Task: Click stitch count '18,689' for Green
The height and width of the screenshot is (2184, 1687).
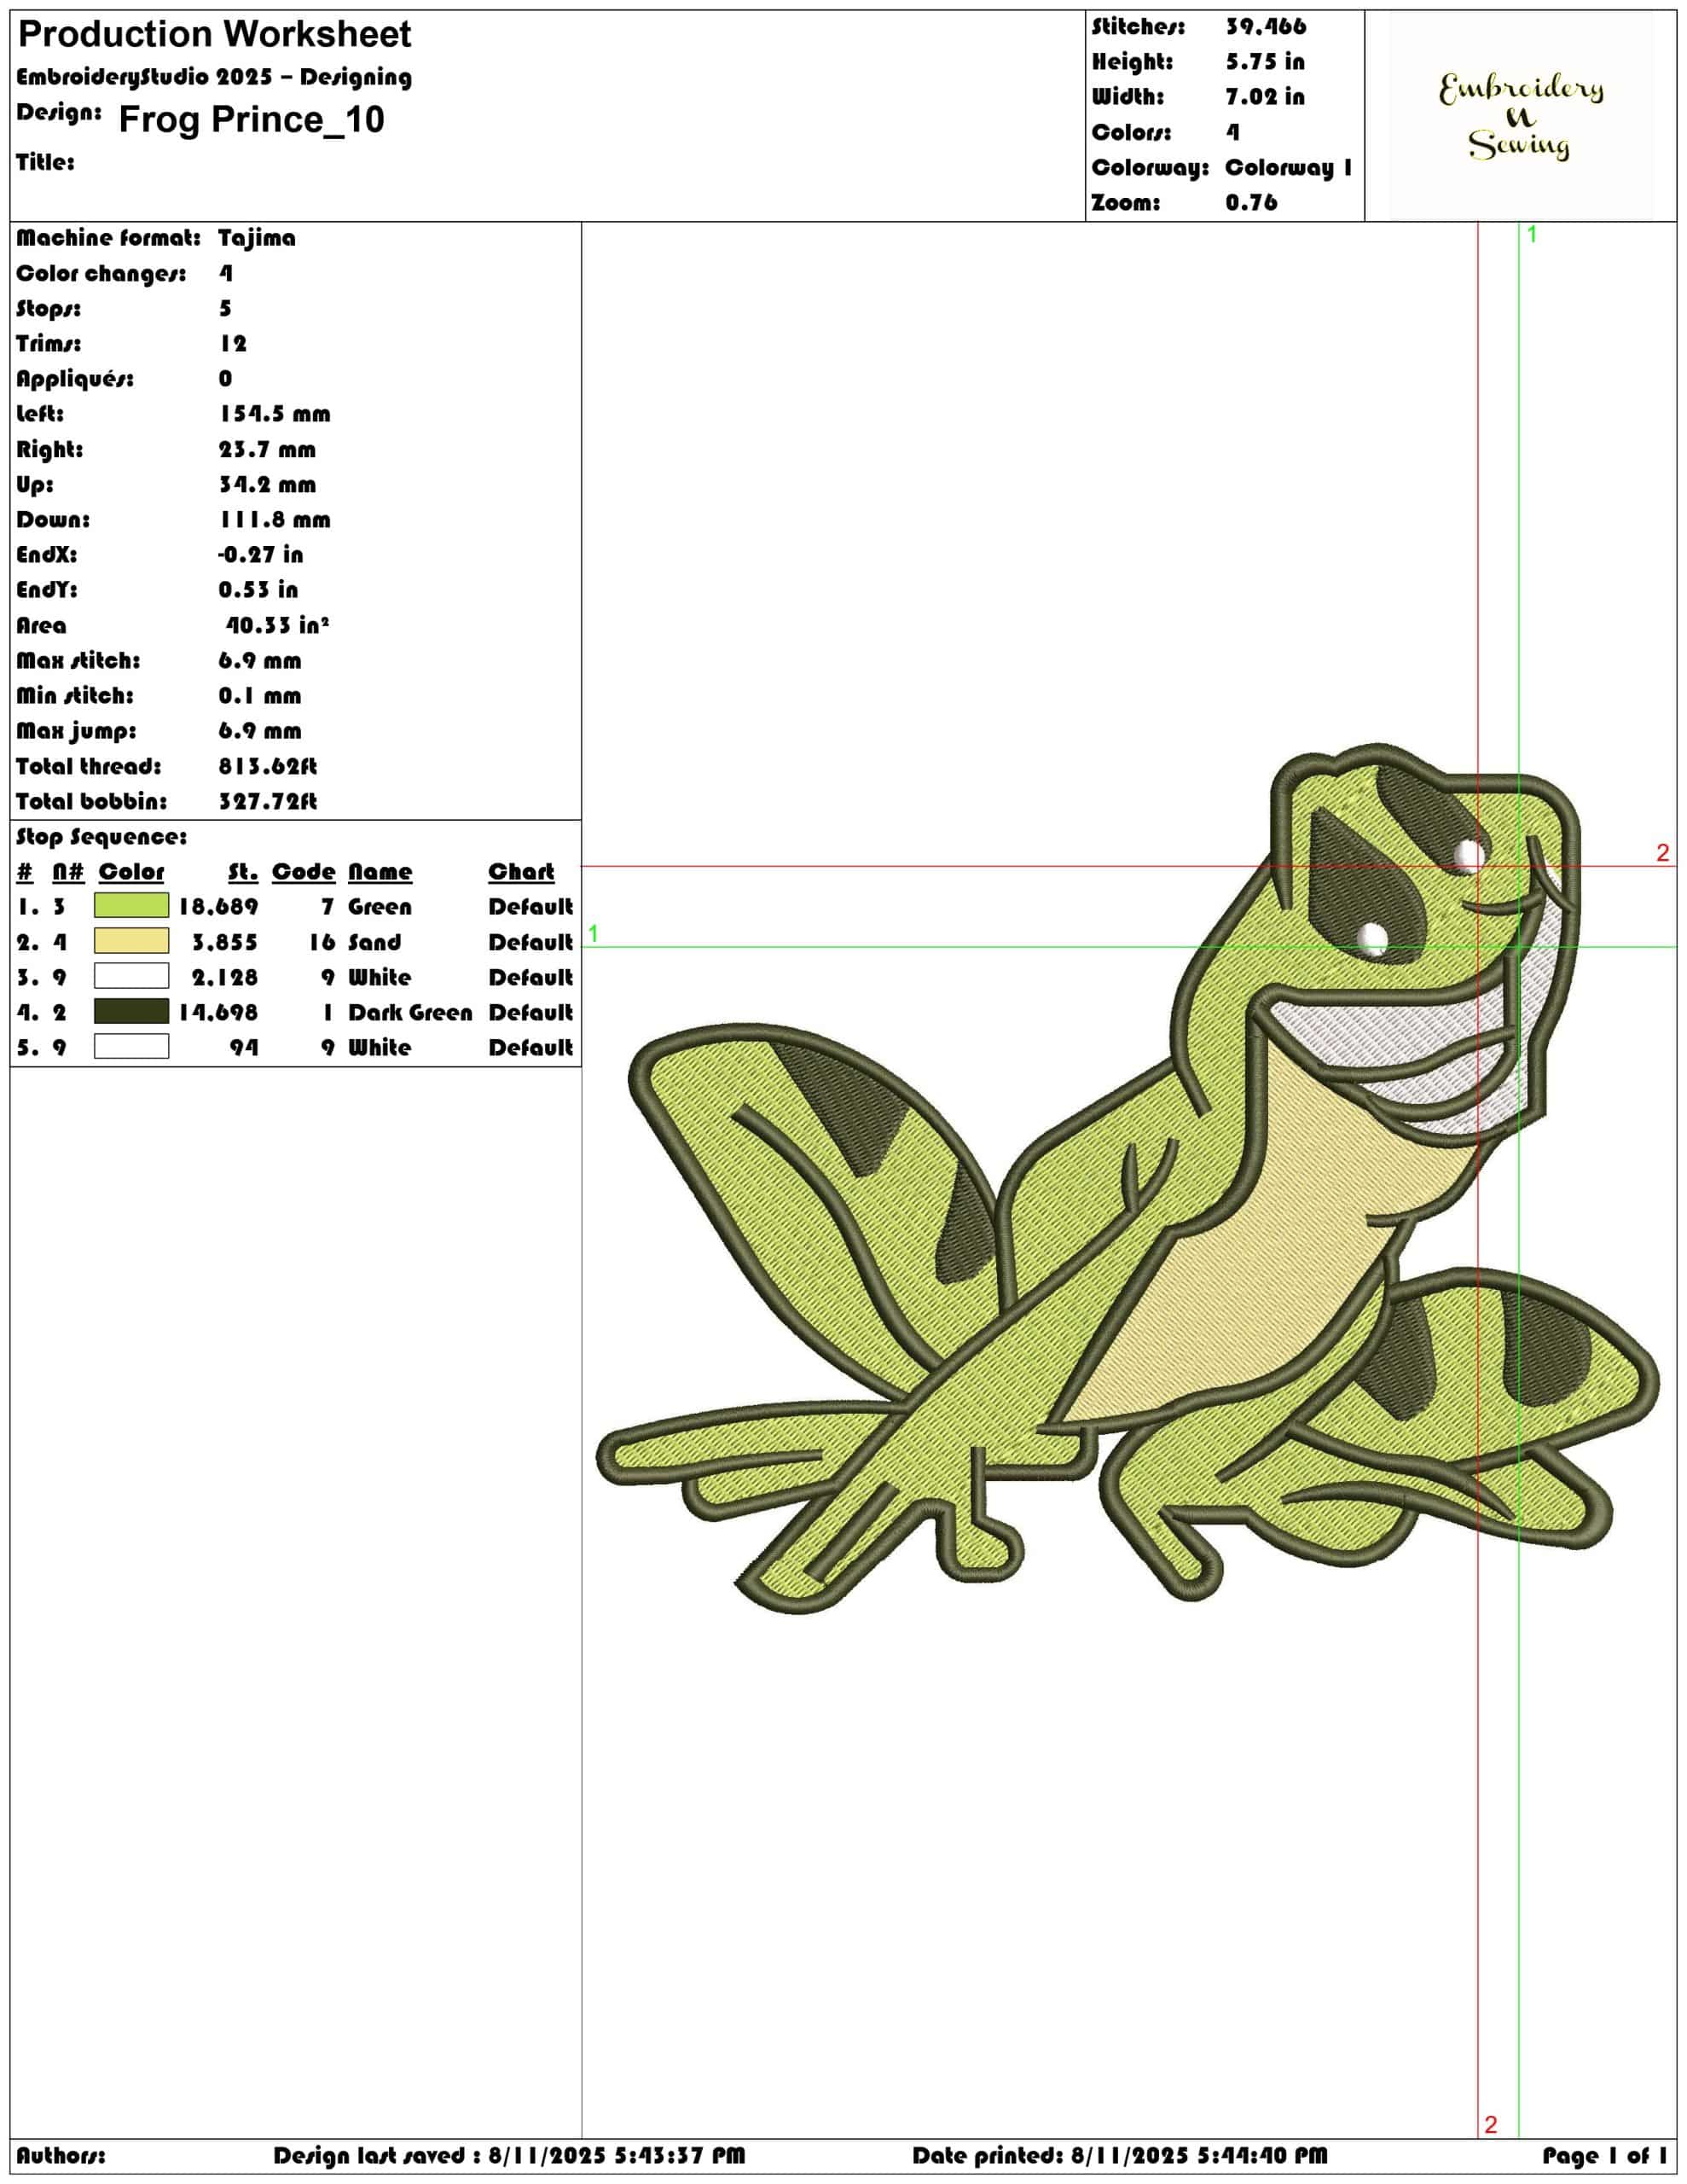Action: 218,906
